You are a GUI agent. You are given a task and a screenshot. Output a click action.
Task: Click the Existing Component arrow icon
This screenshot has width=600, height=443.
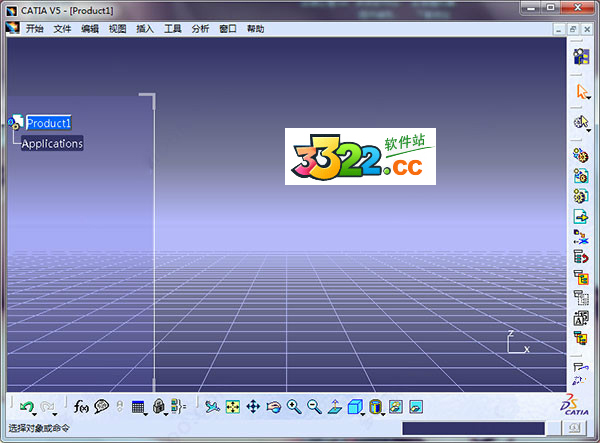[x=581, y=217]
